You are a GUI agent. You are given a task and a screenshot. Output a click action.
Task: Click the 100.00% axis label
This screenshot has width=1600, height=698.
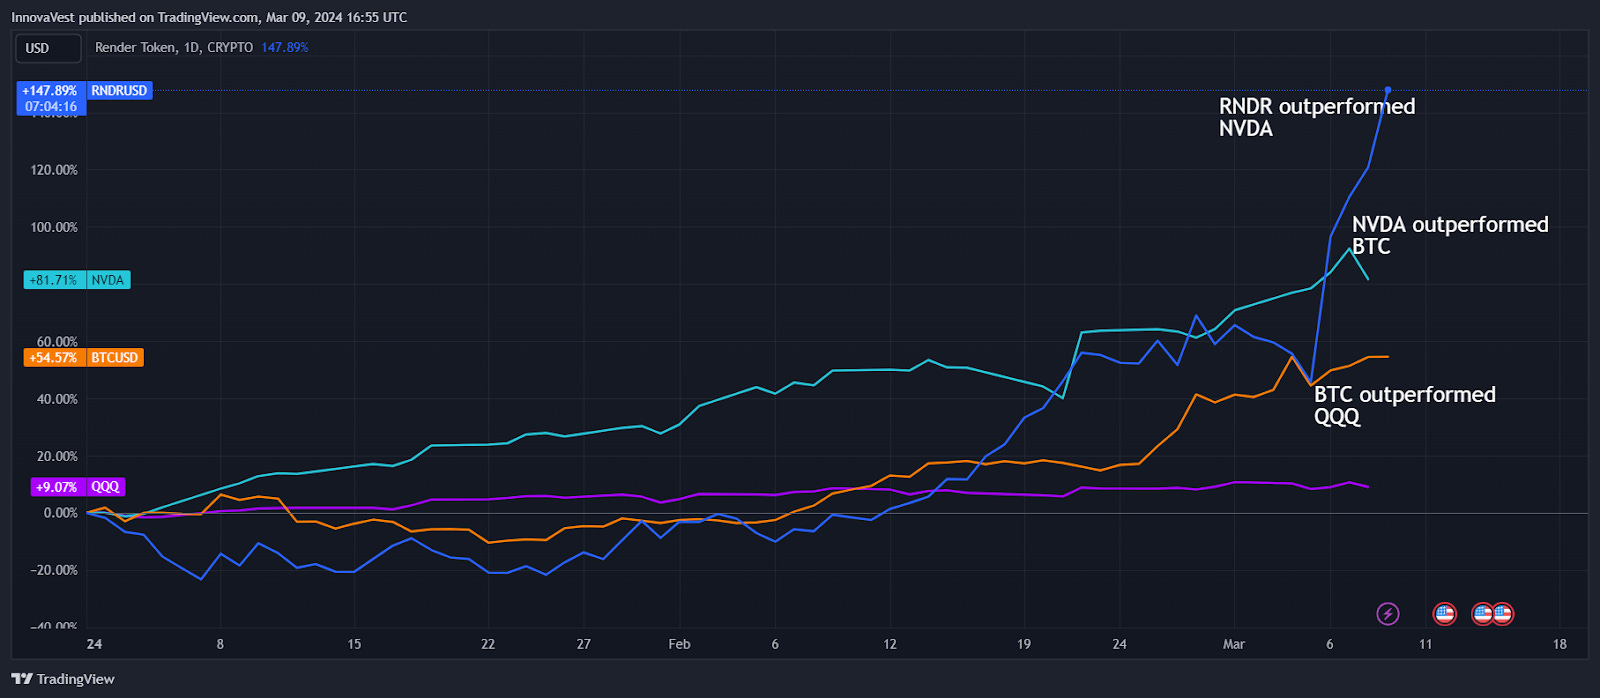click(54, 227)
